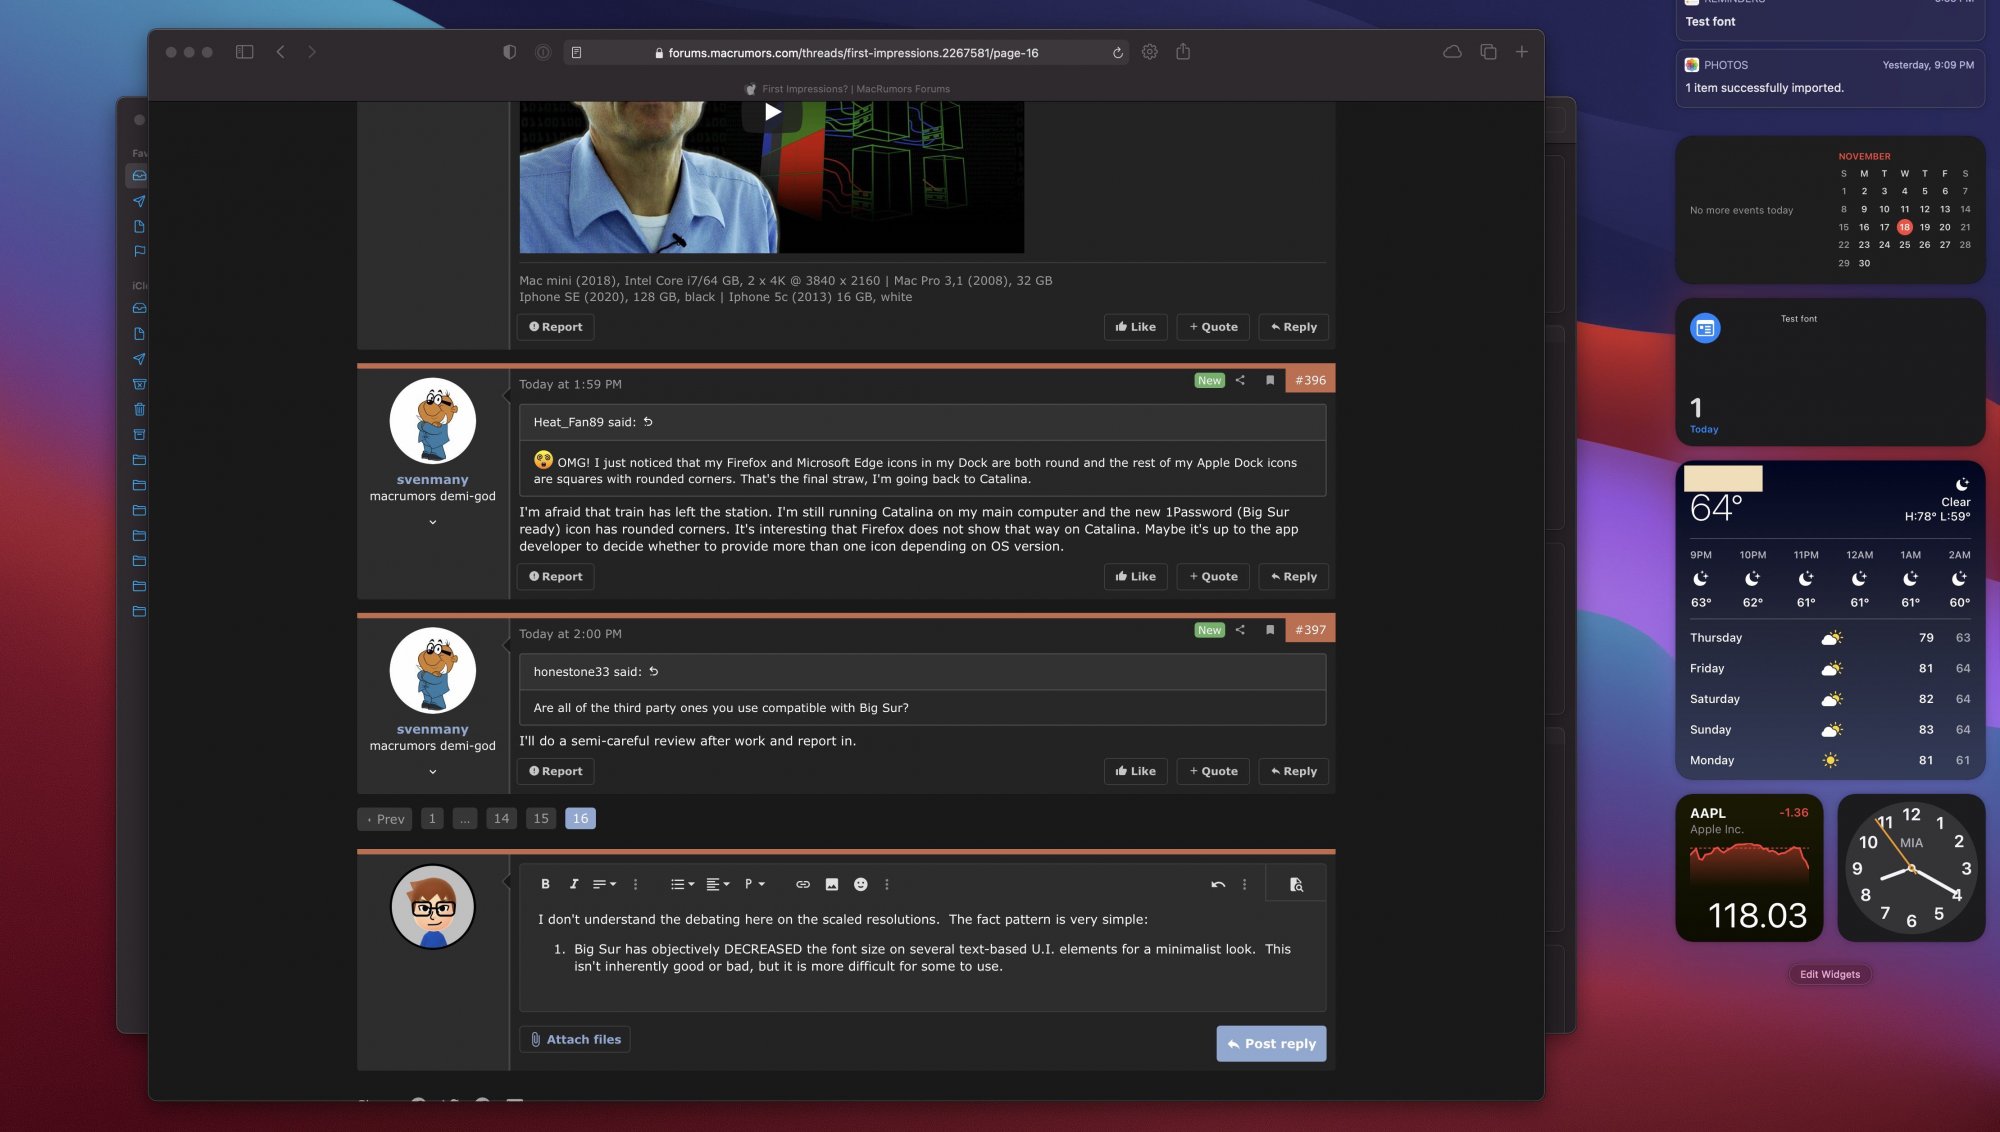This screenshot has height=1132, width=2000.
Task: Jump to thread page 1
Action: pyautogui.click(x=432, y=819)
